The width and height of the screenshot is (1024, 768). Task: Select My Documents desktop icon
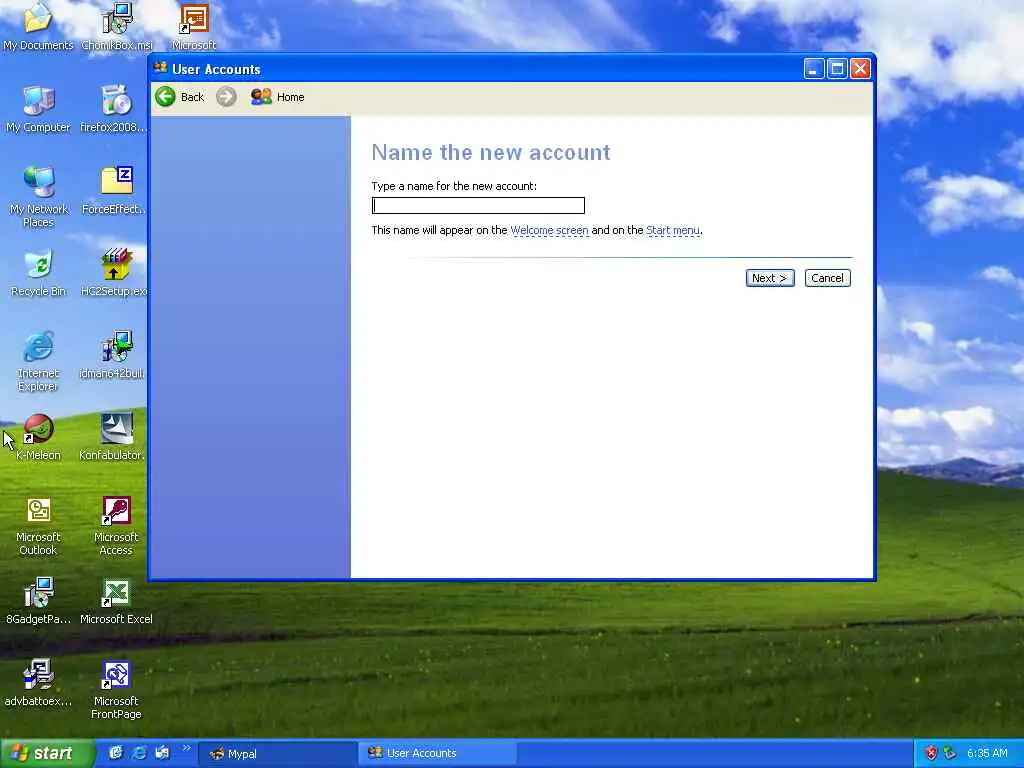38,26
